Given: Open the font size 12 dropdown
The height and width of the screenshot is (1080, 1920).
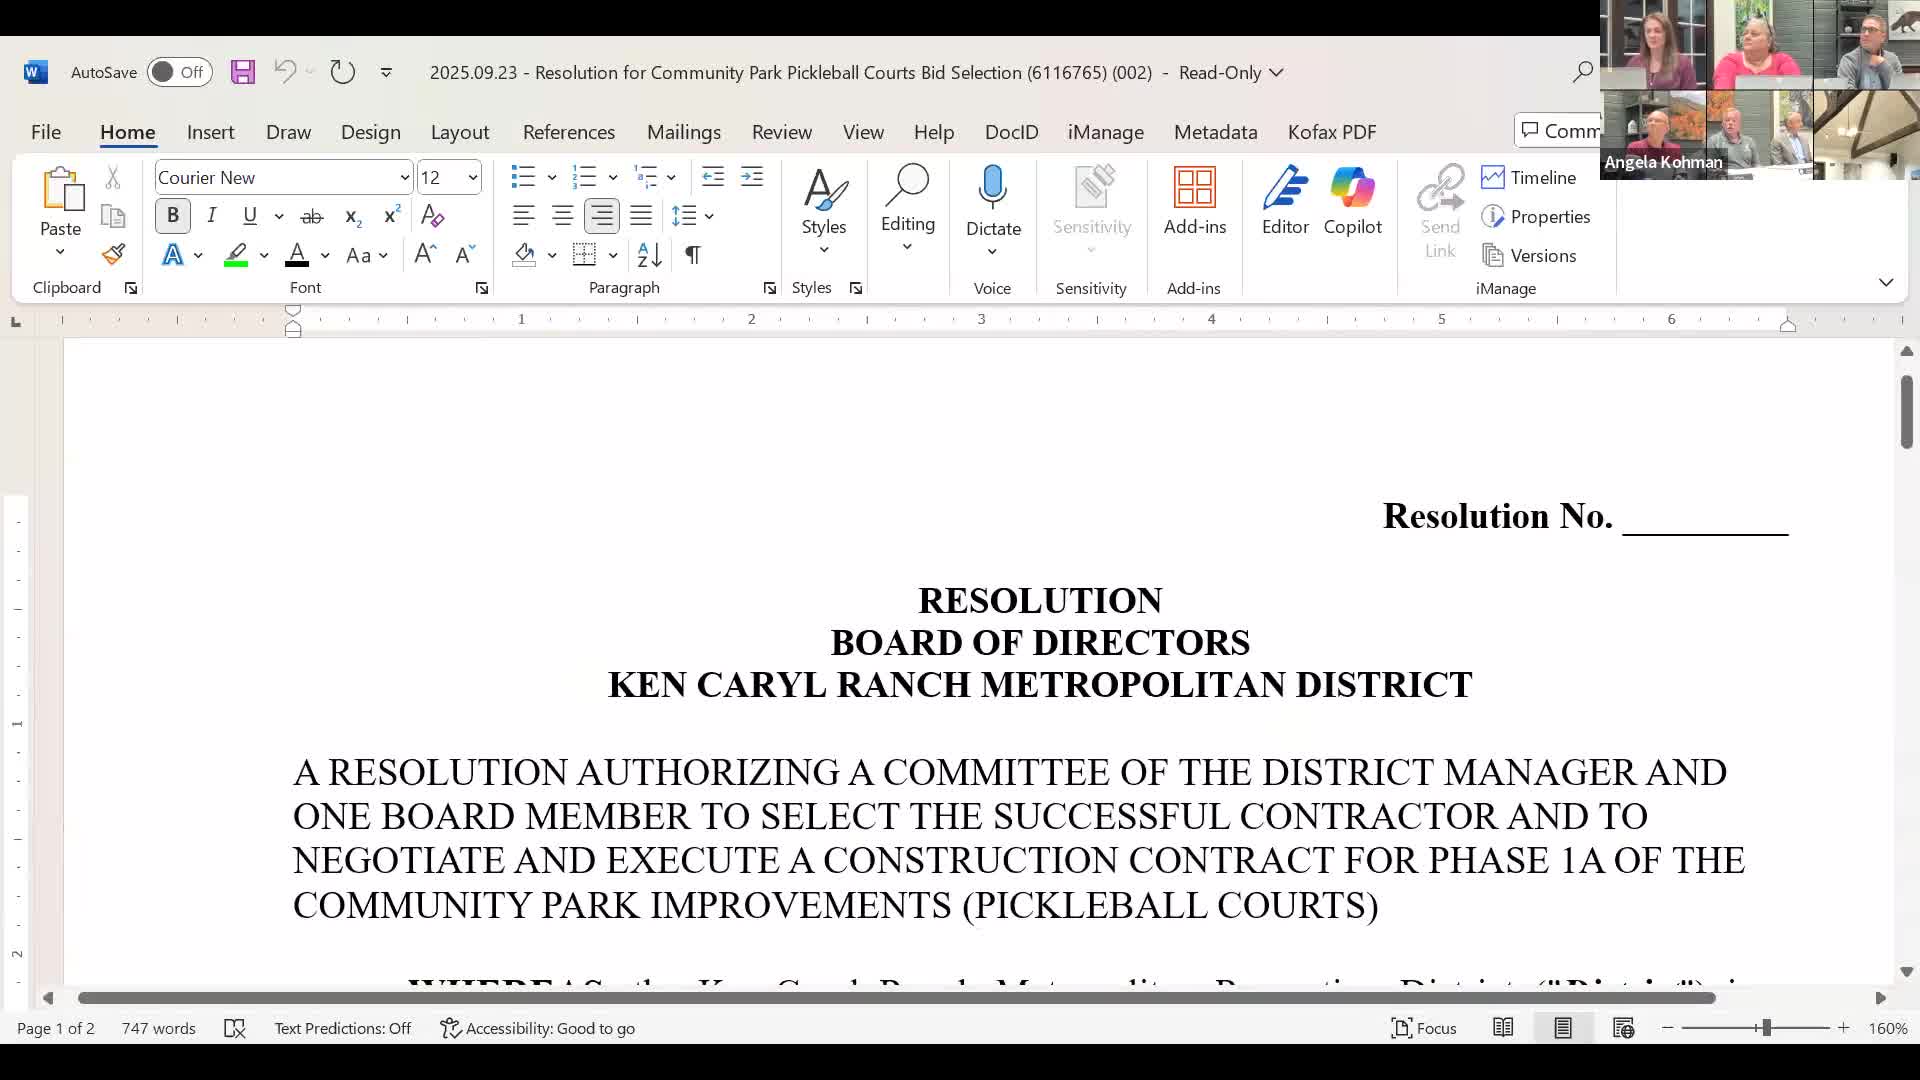Looking at the screenshot, I should (x=473, y=178).
